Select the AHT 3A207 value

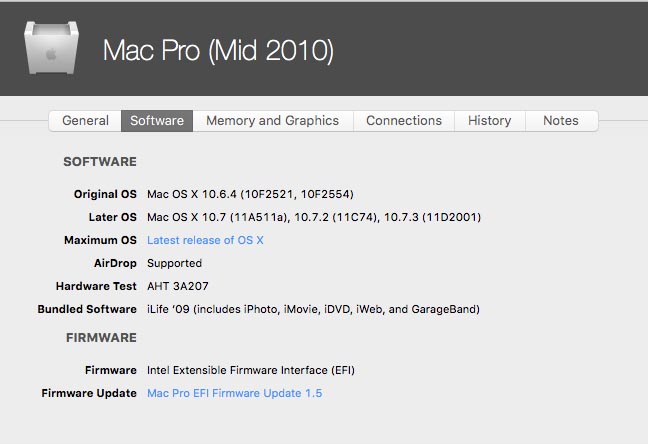(178, 286)
